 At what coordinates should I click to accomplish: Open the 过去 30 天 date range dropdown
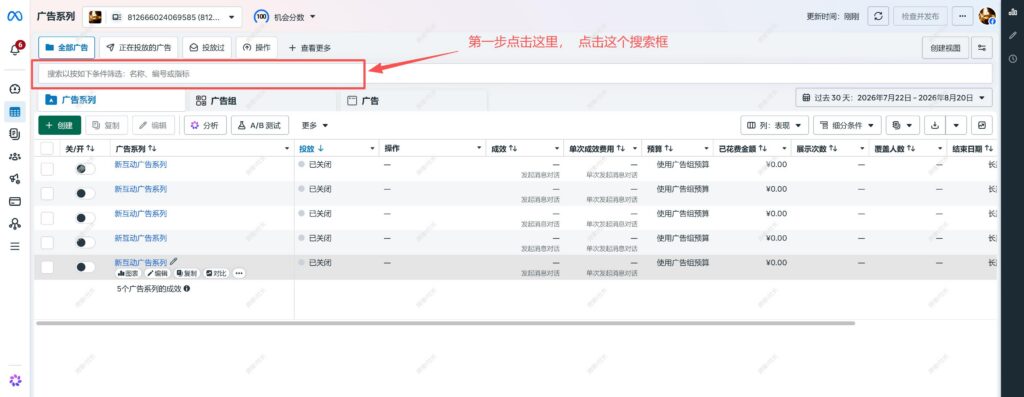894,98
